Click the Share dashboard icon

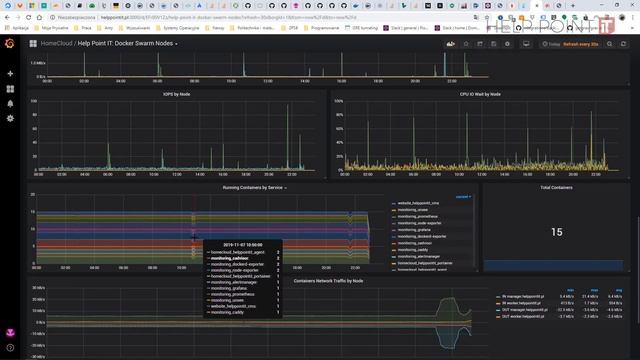480,44
